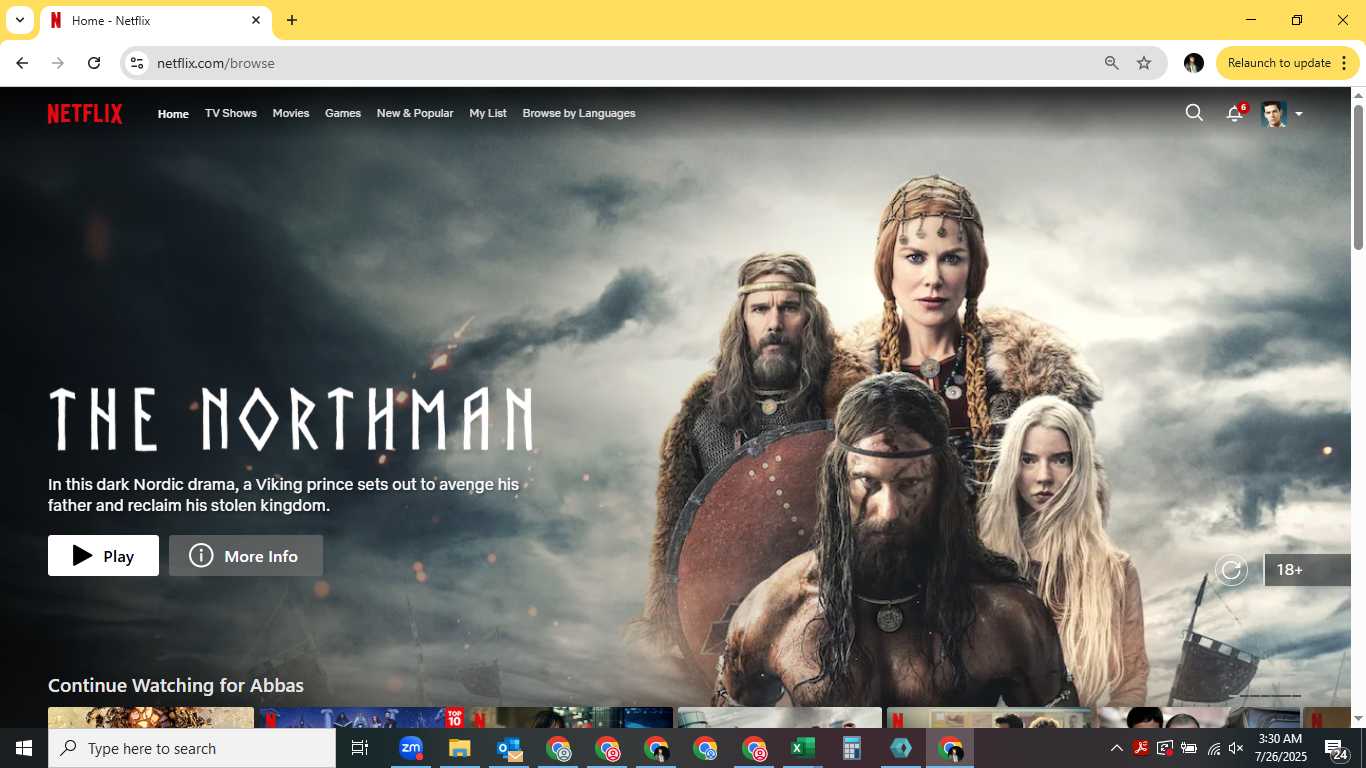Screen dimensions: 1366x768
Task: Click Relaunch to update
Action: click(x=1279, y=63)
